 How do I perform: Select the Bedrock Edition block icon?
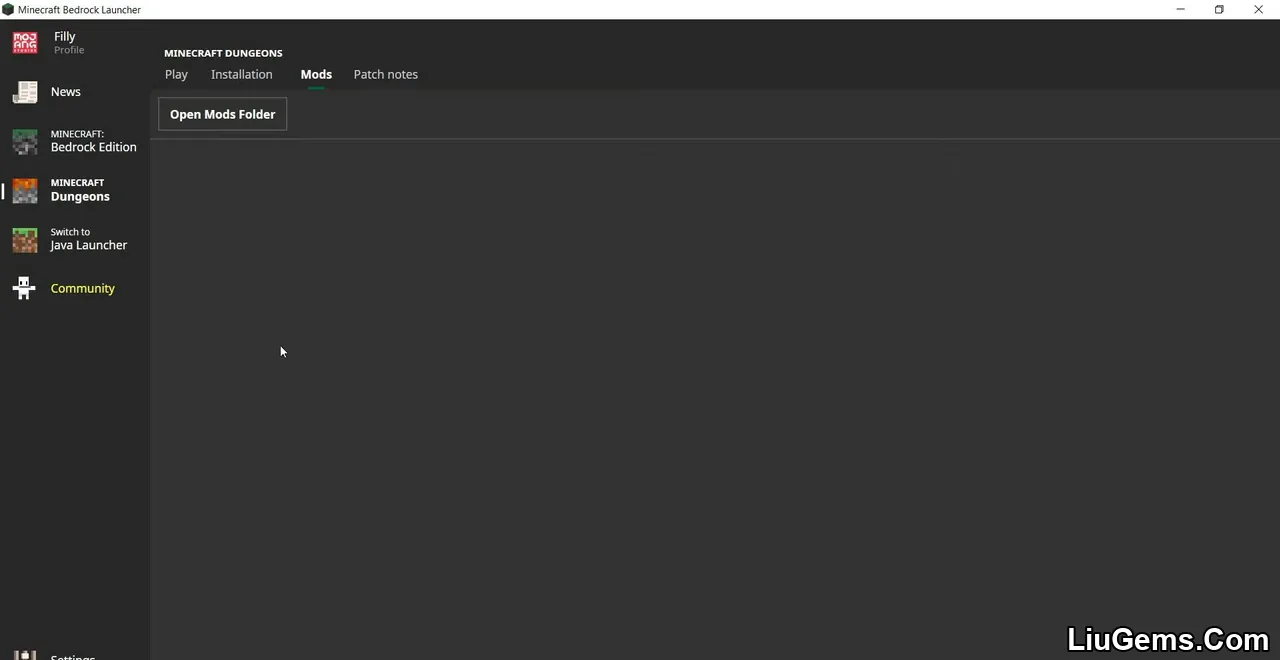point(25,141)
